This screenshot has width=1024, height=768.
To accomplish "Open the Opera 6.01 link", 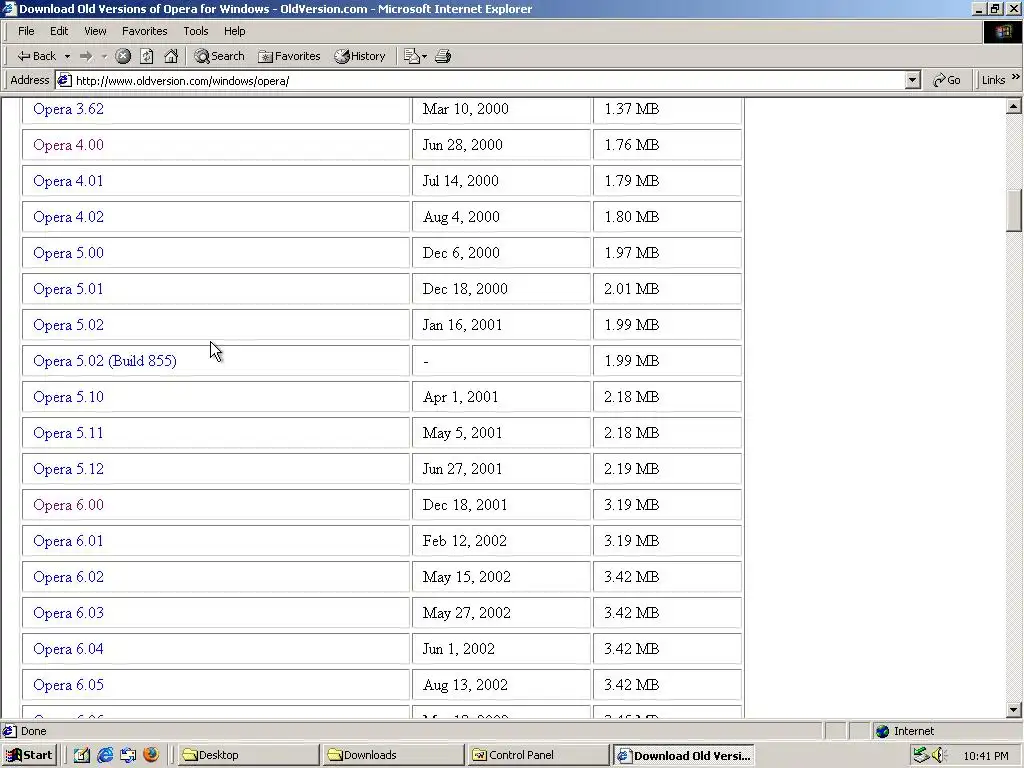I will click(69, 541).
